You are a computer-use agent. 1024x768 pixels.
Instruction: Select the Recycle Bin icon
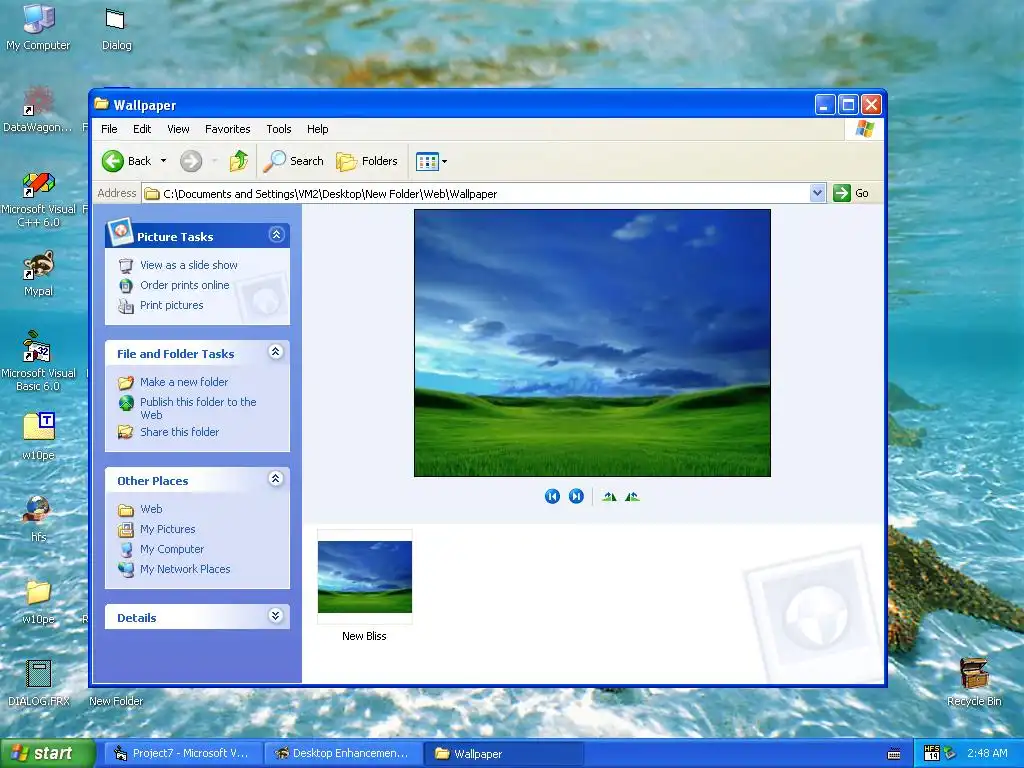[974, 682]
